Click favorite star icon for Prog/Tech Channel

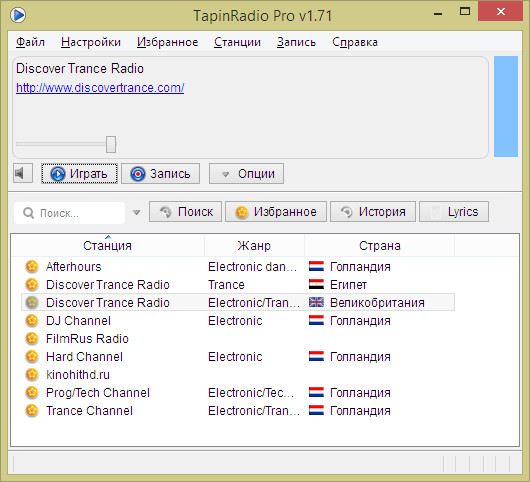[x=32, y=392]
